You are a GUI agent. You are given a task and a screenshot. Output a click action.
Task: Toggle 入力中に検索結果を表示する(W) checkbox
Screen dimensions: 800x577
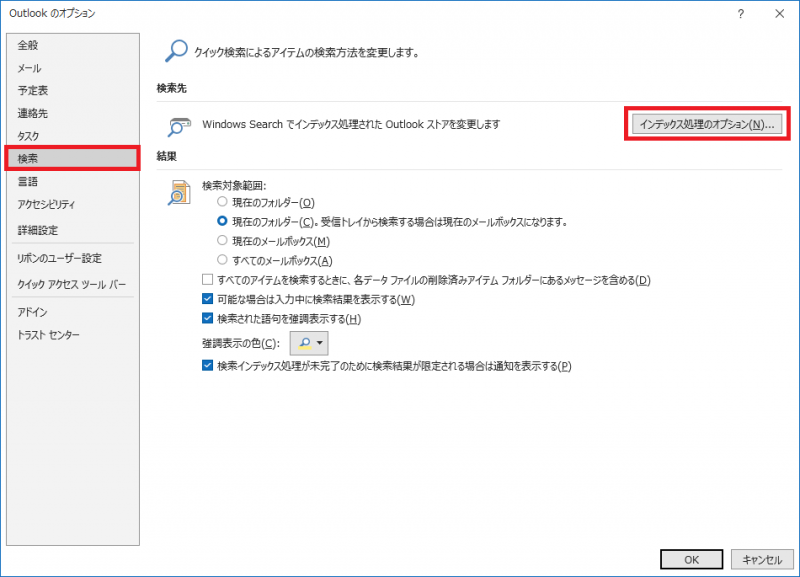(207, 299)
